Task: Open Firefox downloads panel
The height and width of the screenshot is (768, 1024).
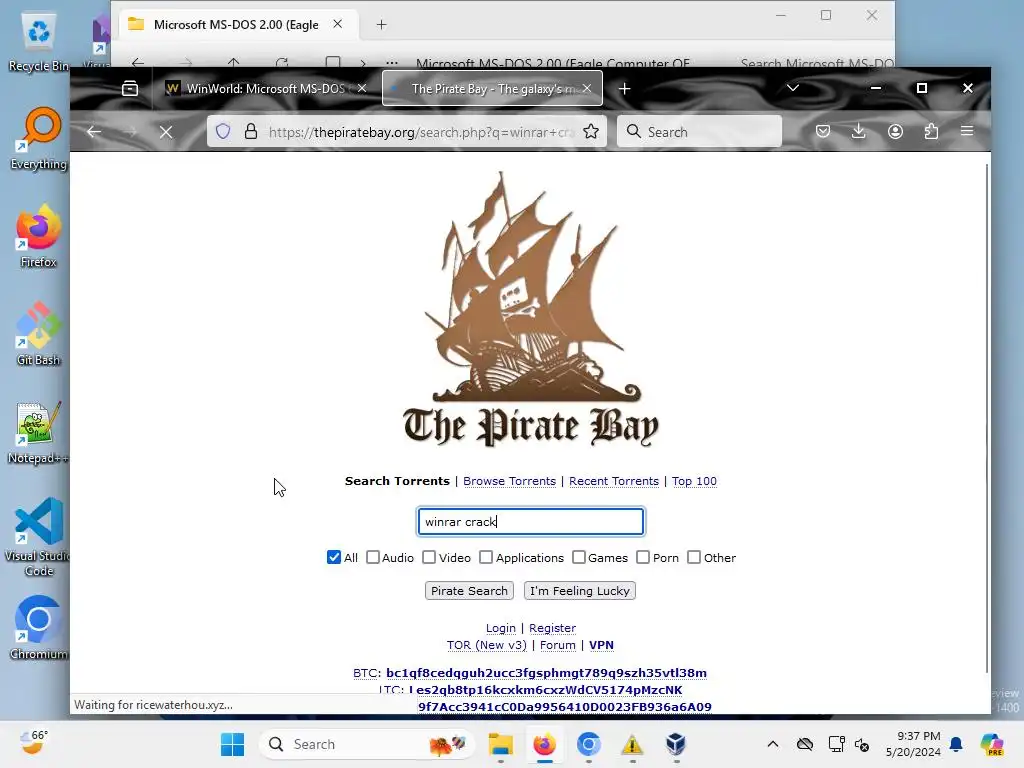Action: pyautogui.click(x=859, y=131)
